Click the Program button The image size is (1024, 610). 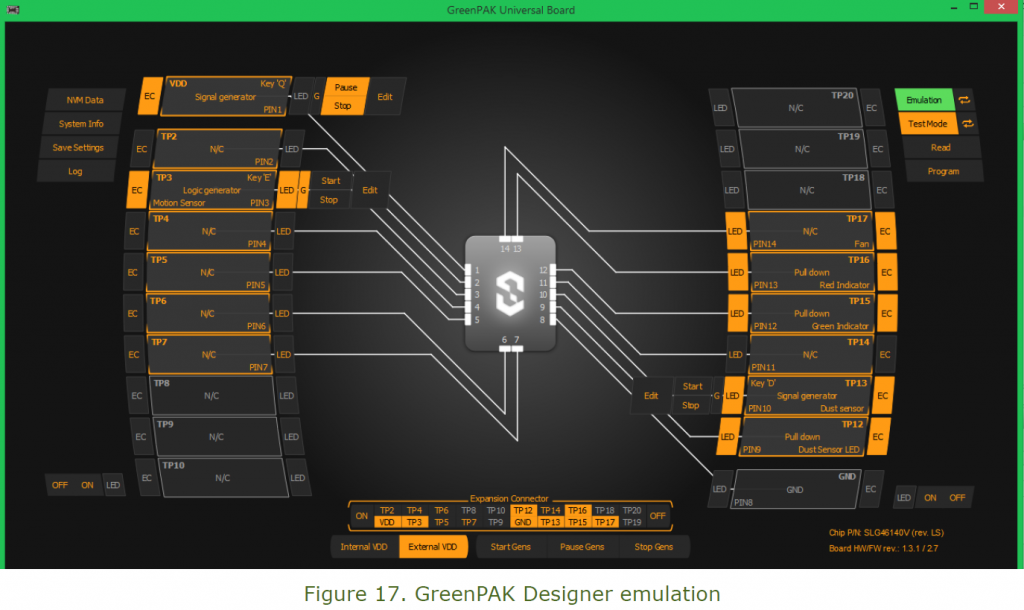[941, 171]
